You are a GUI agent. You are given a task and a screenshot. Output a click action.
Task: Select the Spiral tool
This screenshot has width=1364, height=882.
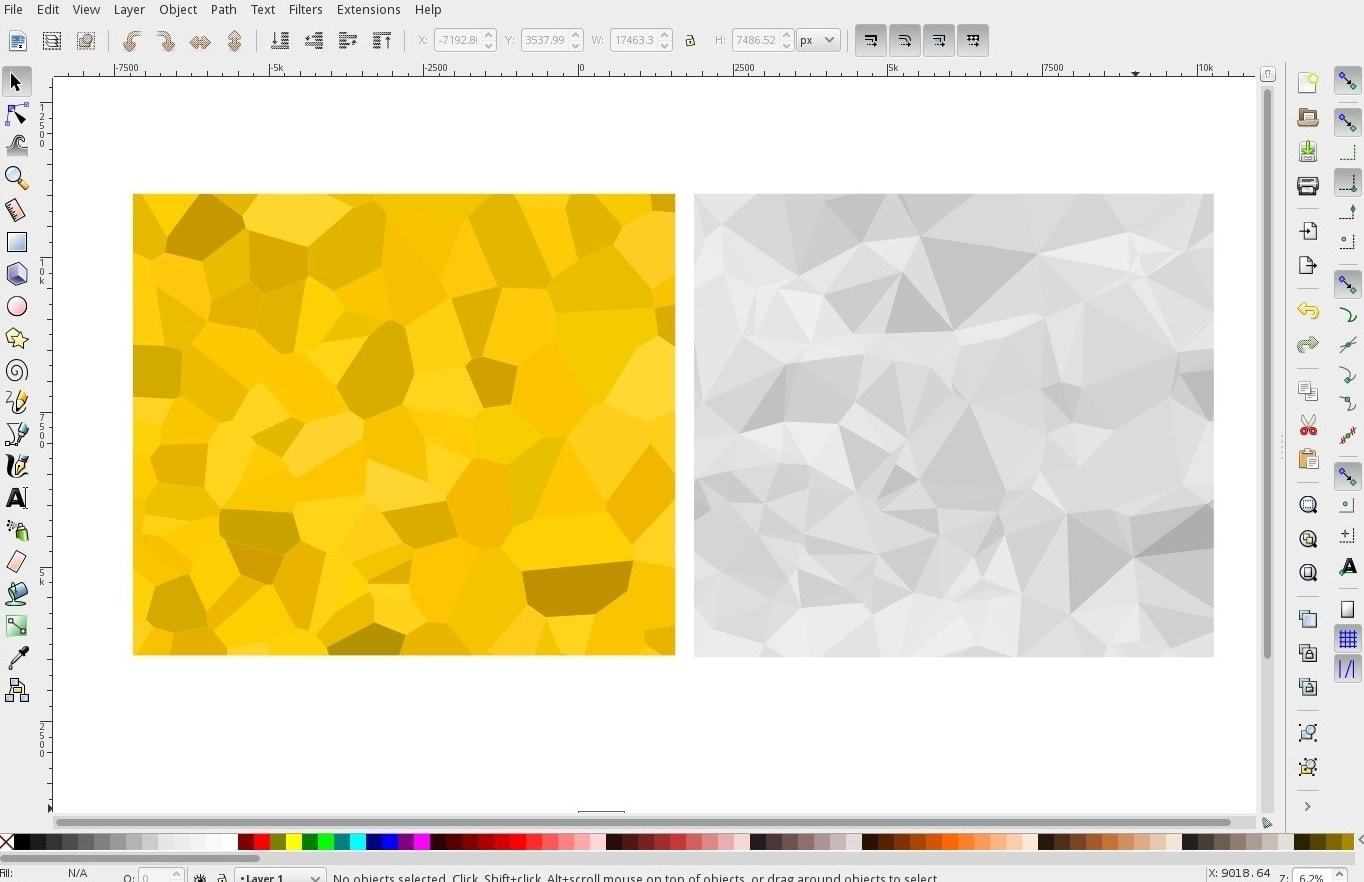pos(16,370)
